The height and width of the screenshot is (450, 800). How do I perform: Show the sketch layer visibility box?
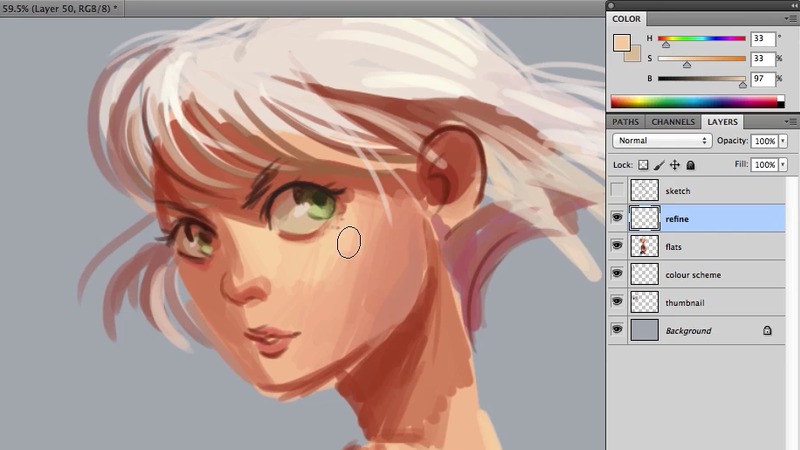tap(617, 190)
